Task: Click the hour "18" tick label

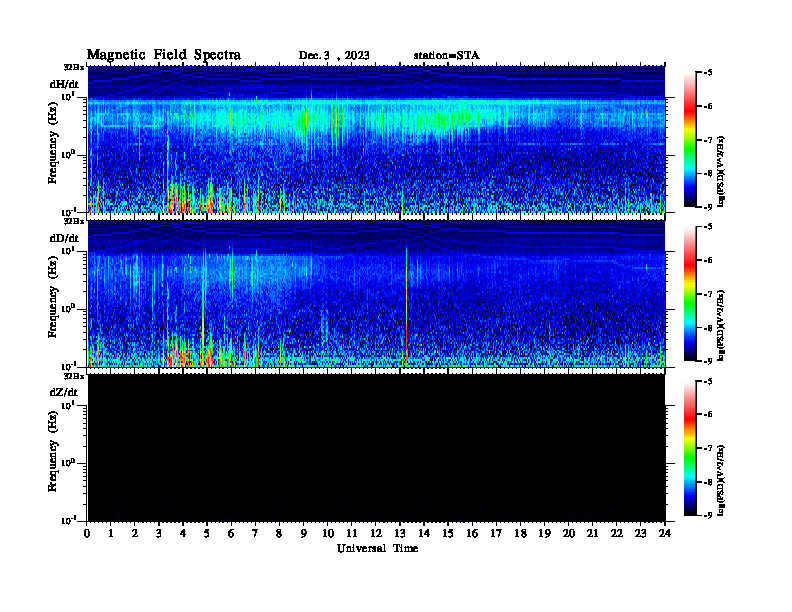Action: point(520,534)
